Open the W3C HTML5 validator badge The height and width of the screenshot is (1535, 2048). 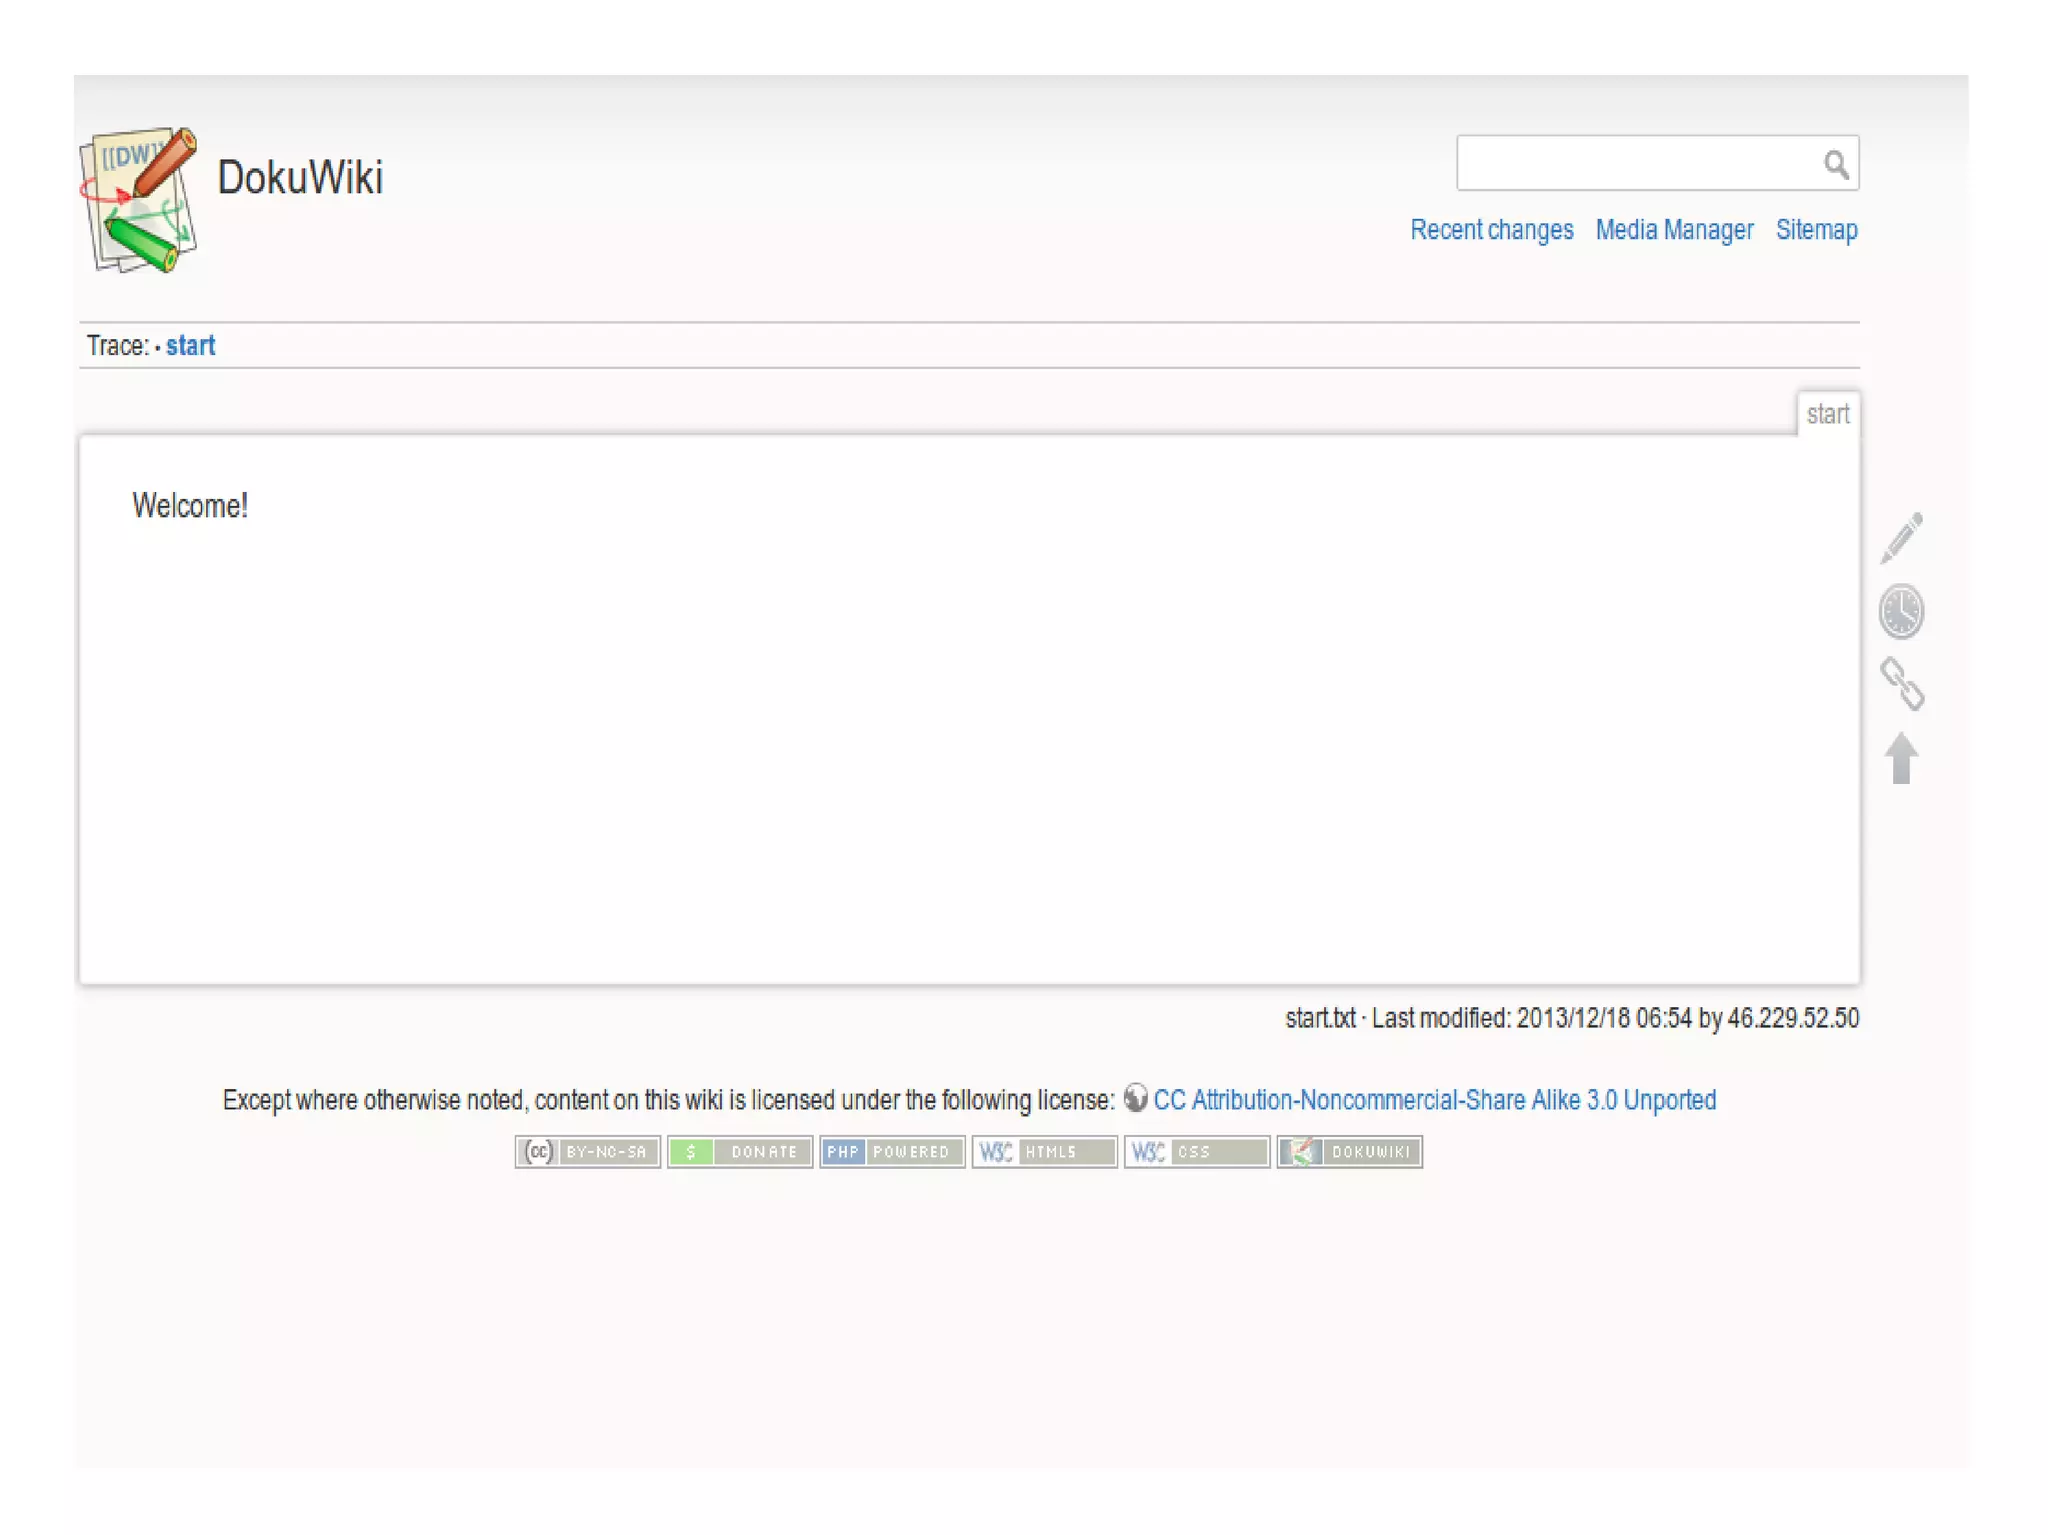coord(1044,1152)
